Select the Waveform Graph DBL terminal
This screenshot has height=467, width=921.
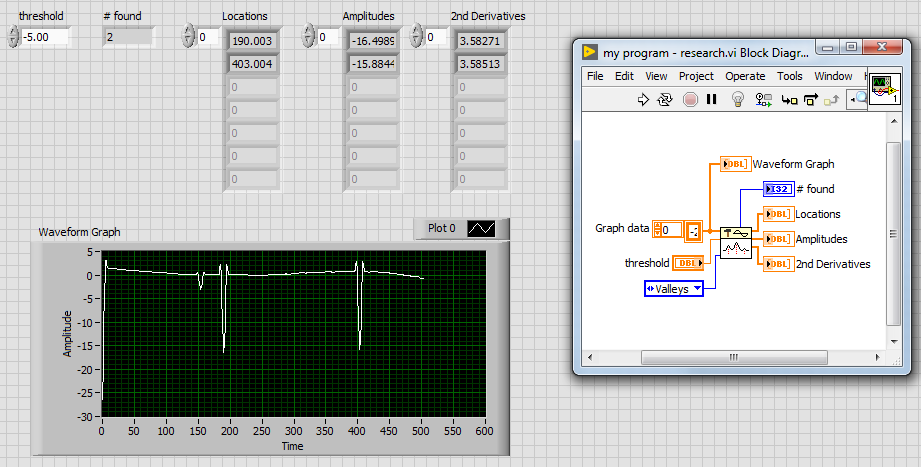[734, 164]
